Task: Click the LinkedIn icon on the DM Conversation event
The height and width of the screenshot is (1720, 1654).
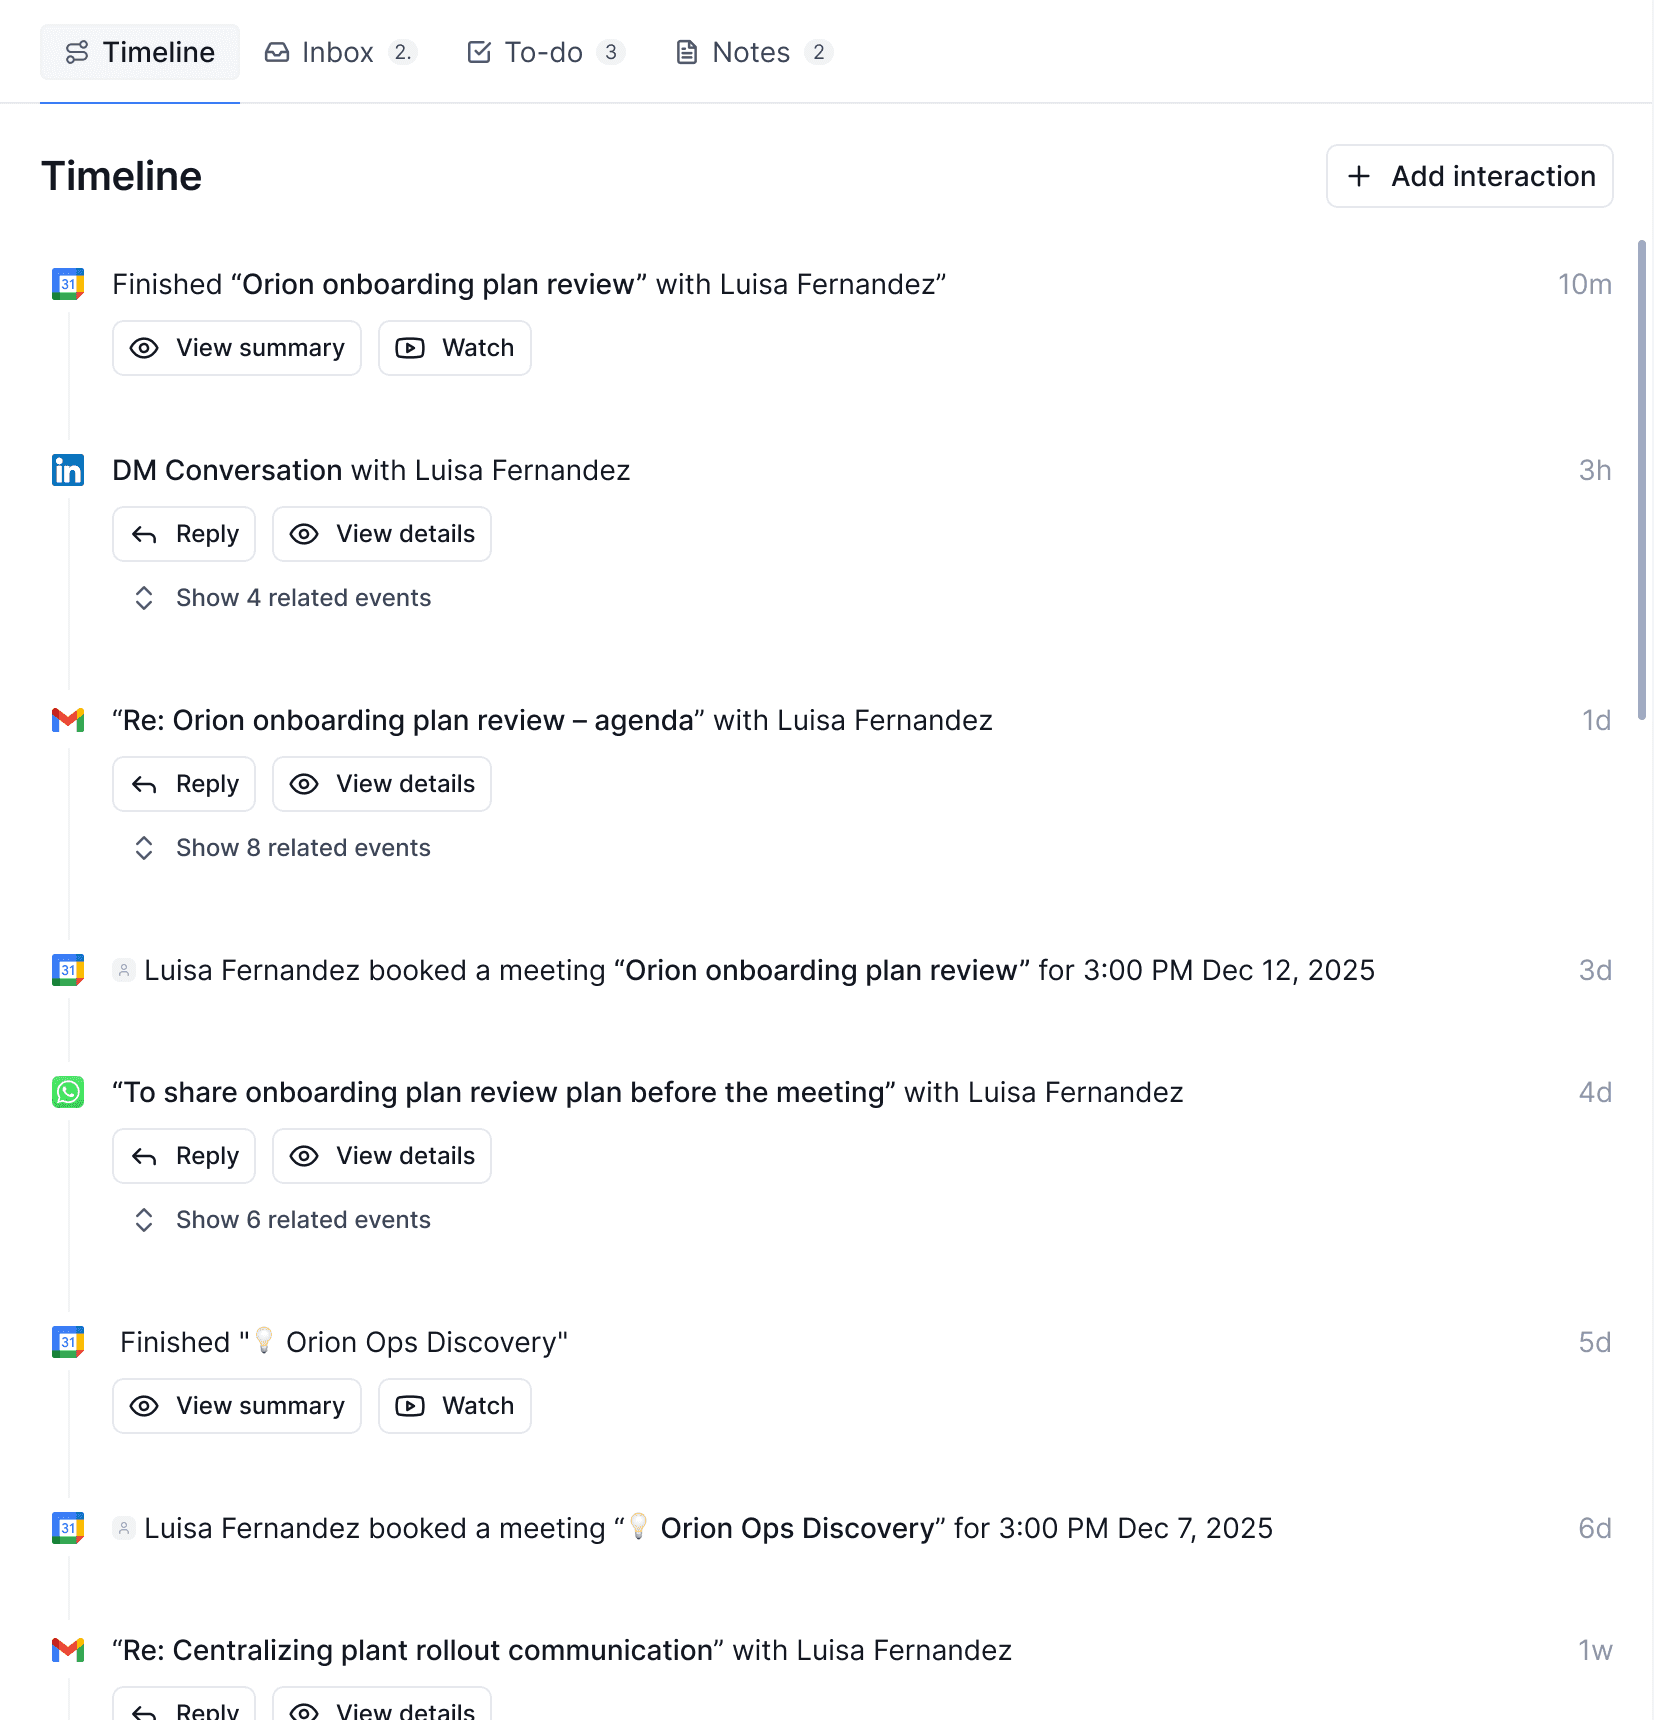Action: (x=66, y=470)
